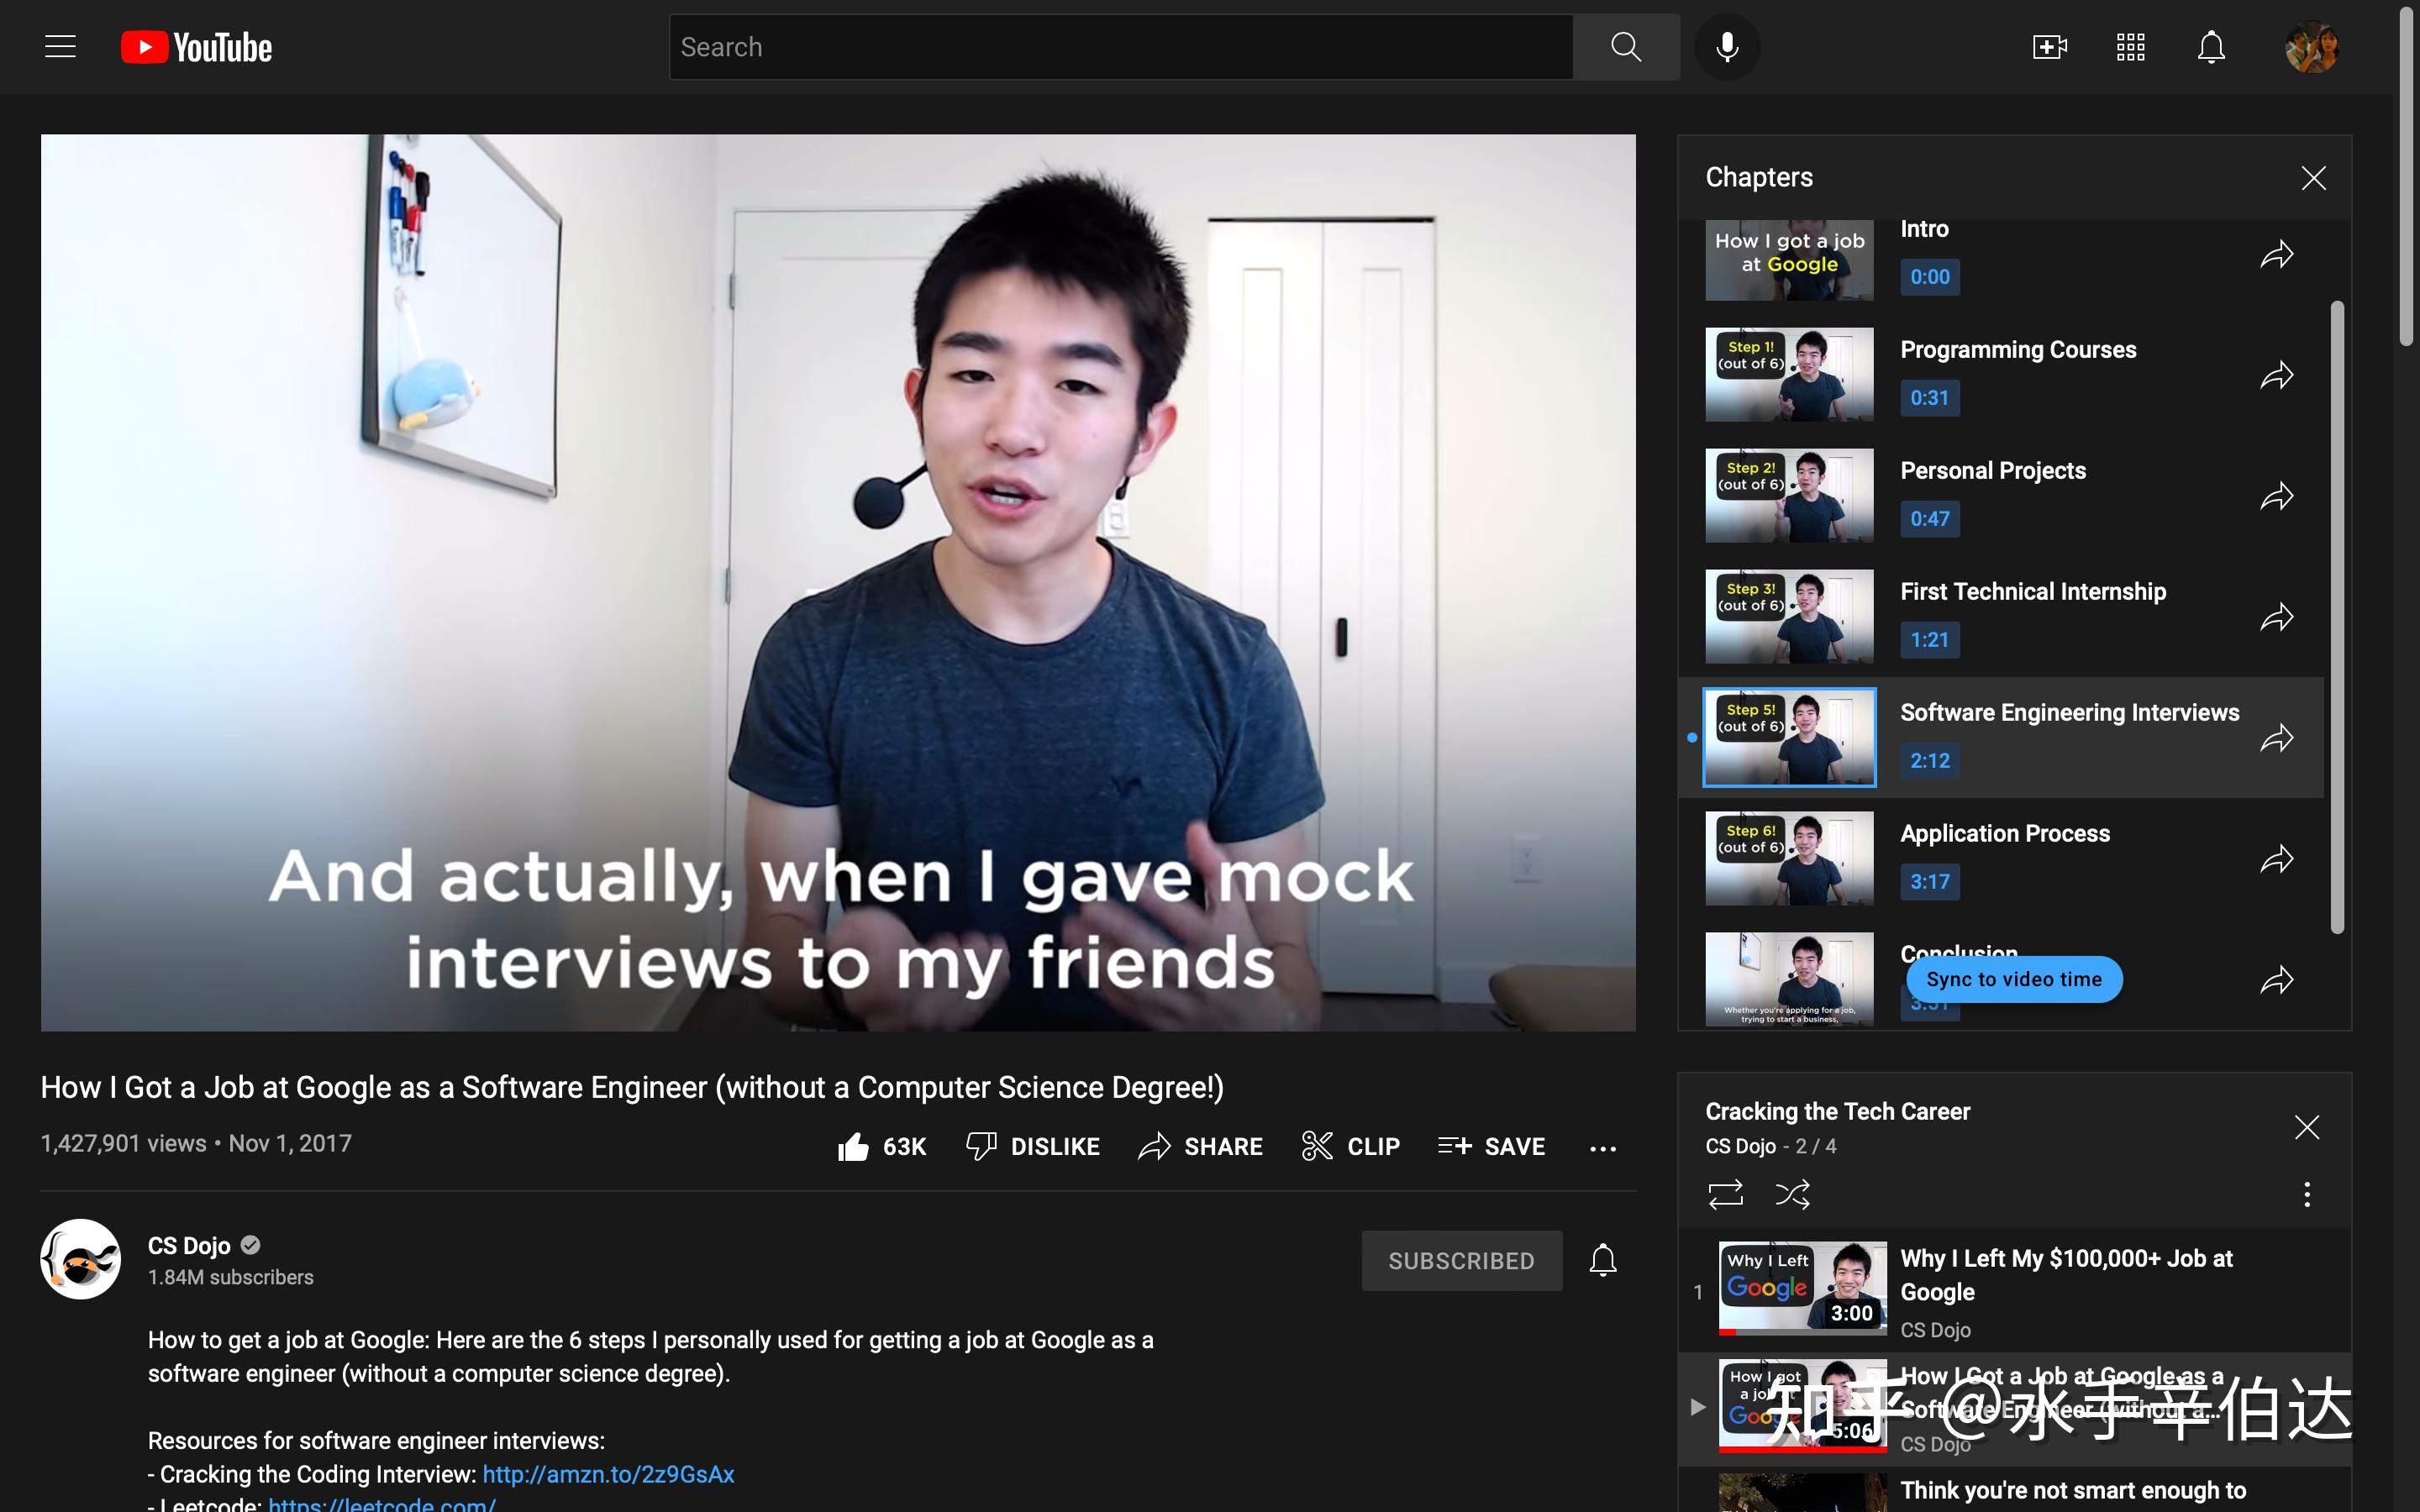Click the '1,427,901 views' text
2420x1512 pixels.
click(123, 1144)
